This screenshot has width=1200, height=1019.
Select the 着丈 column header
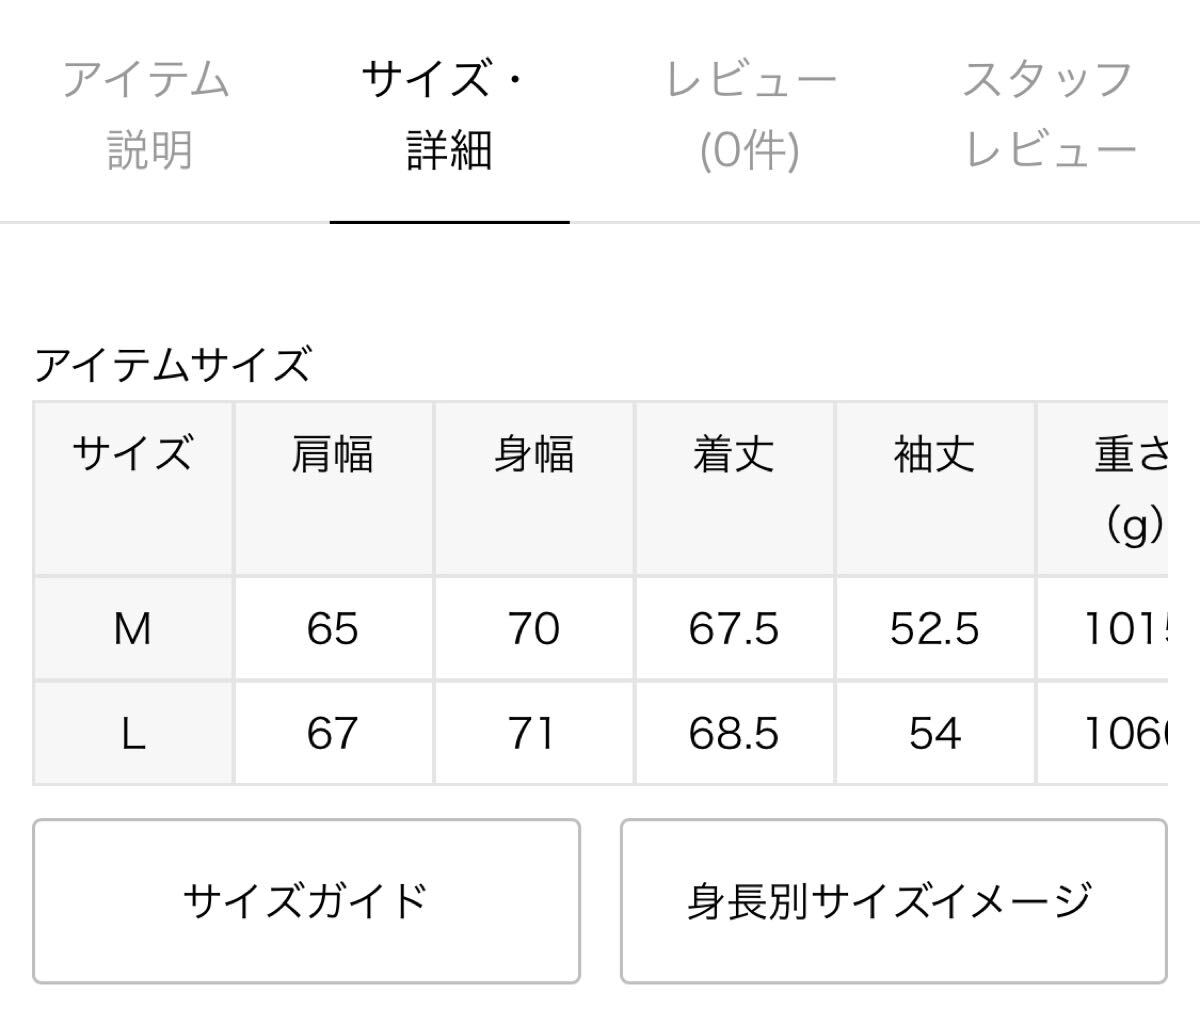pos(734,456)
